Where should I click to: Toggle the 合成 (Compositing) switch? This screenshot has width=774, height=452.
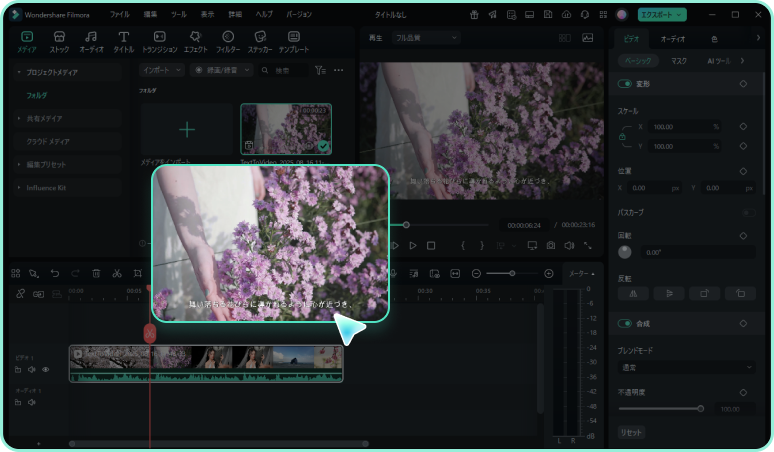click(x=624, y=324)
